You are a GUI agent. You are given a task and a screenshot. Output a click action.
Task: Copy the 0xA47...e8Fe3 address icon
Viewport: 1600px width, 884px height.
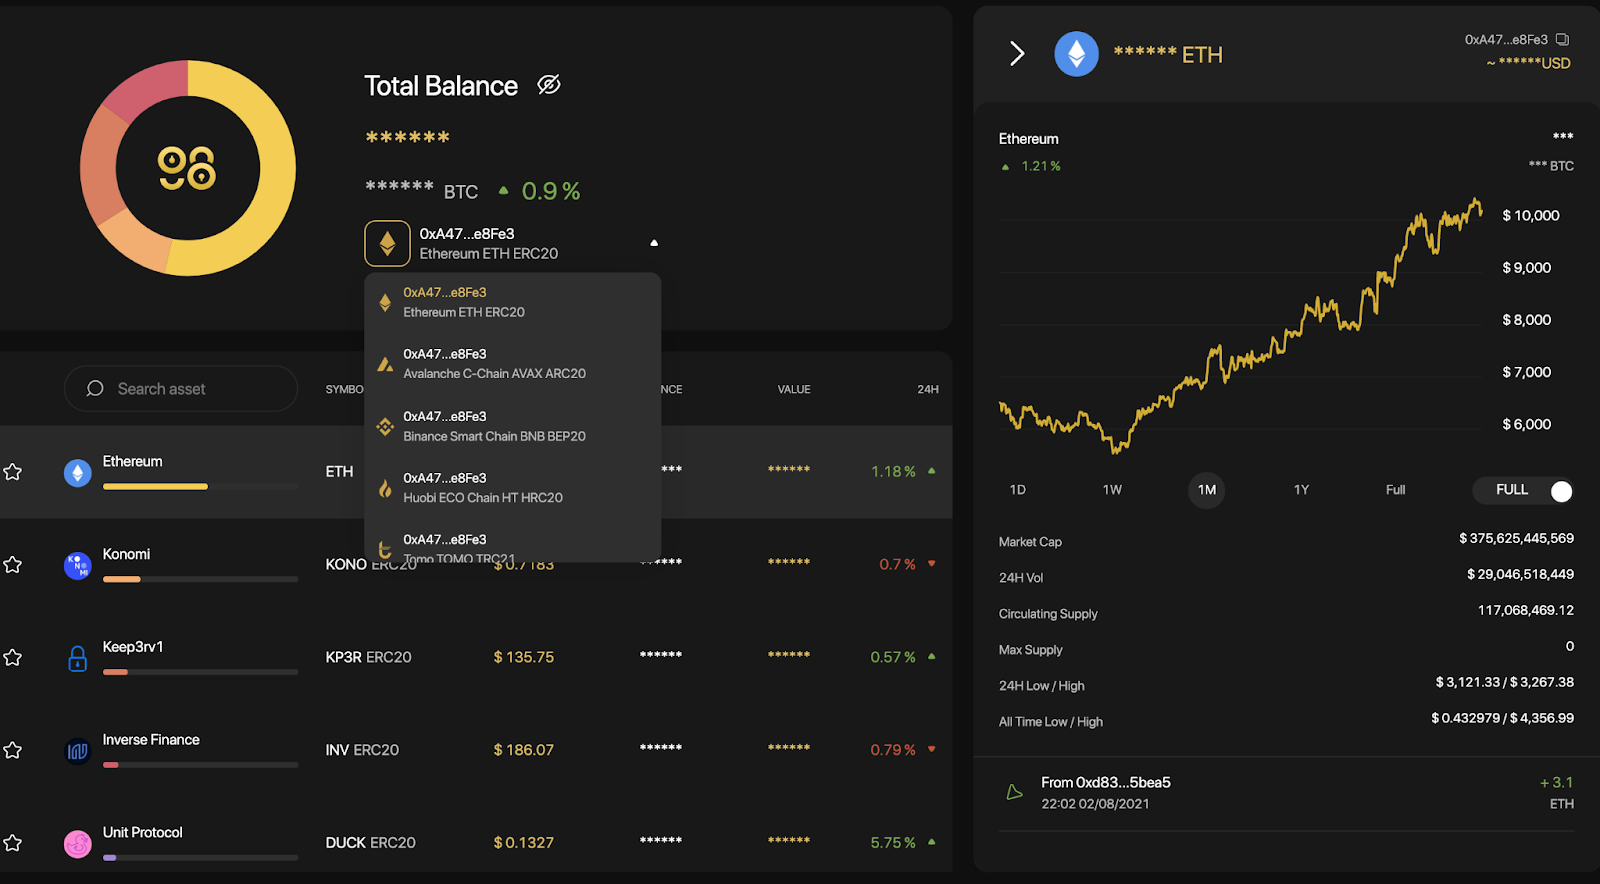point(1562,40)
